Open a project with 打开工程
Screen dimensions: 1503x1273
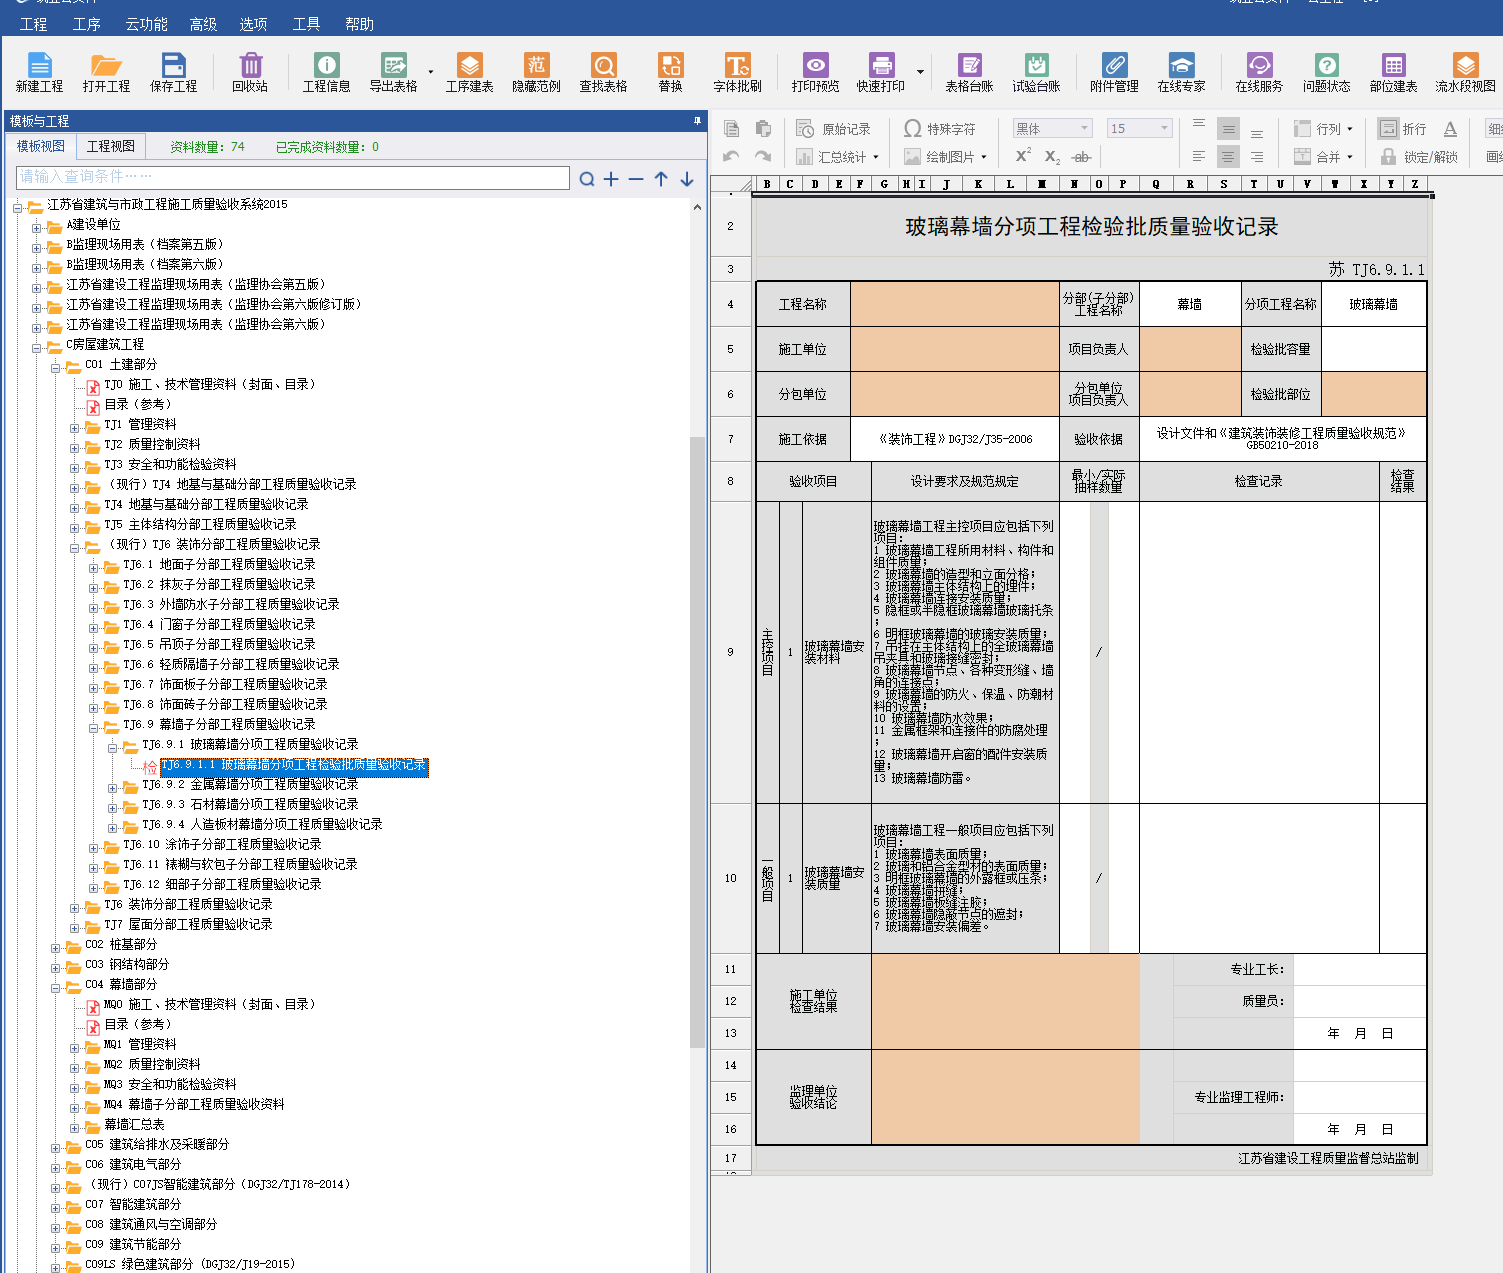(106, 72)
